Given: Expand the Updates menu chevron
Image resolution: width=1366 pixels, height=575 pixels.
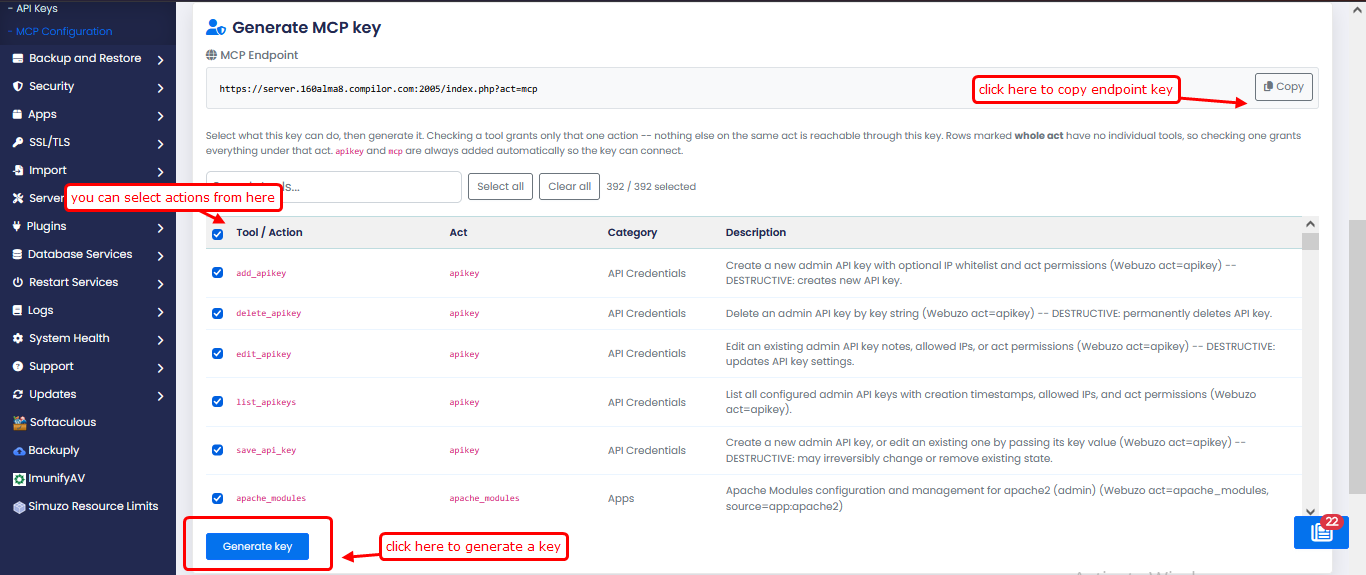Looking at the screenshot, I should point(161,396).
